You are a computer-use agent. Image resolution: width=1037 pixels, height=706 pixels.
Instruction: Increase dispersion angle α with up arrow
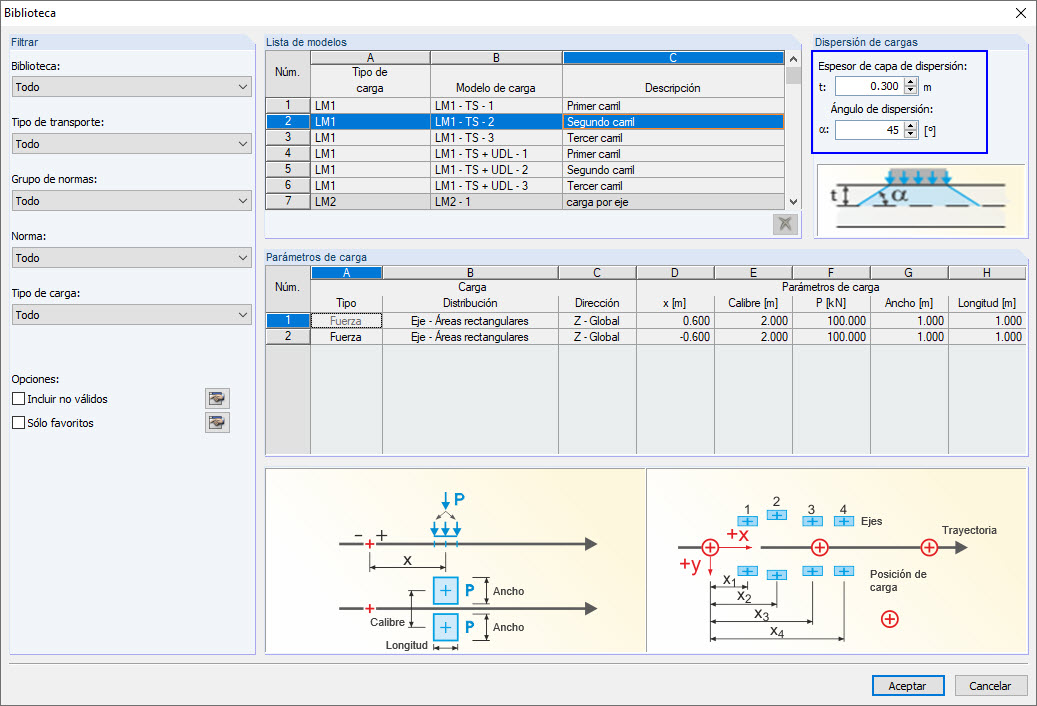[911, 126]
